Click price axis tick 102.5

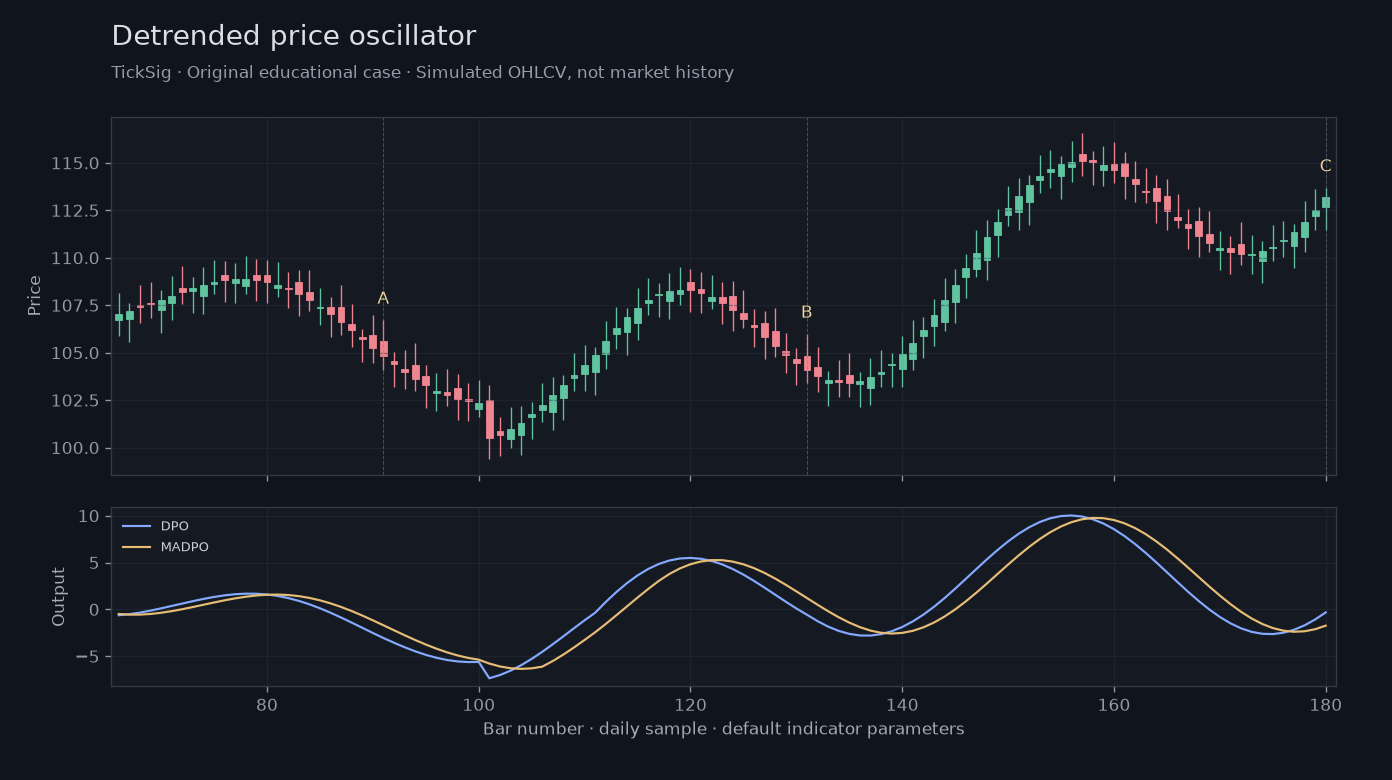coord(75,401)
